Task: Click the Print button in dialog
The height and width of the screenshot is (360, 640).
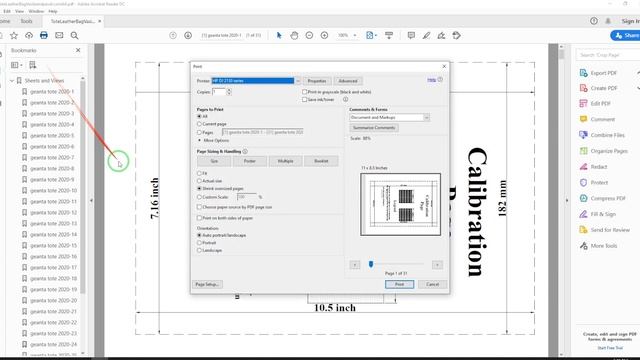Action: point(399,284)
